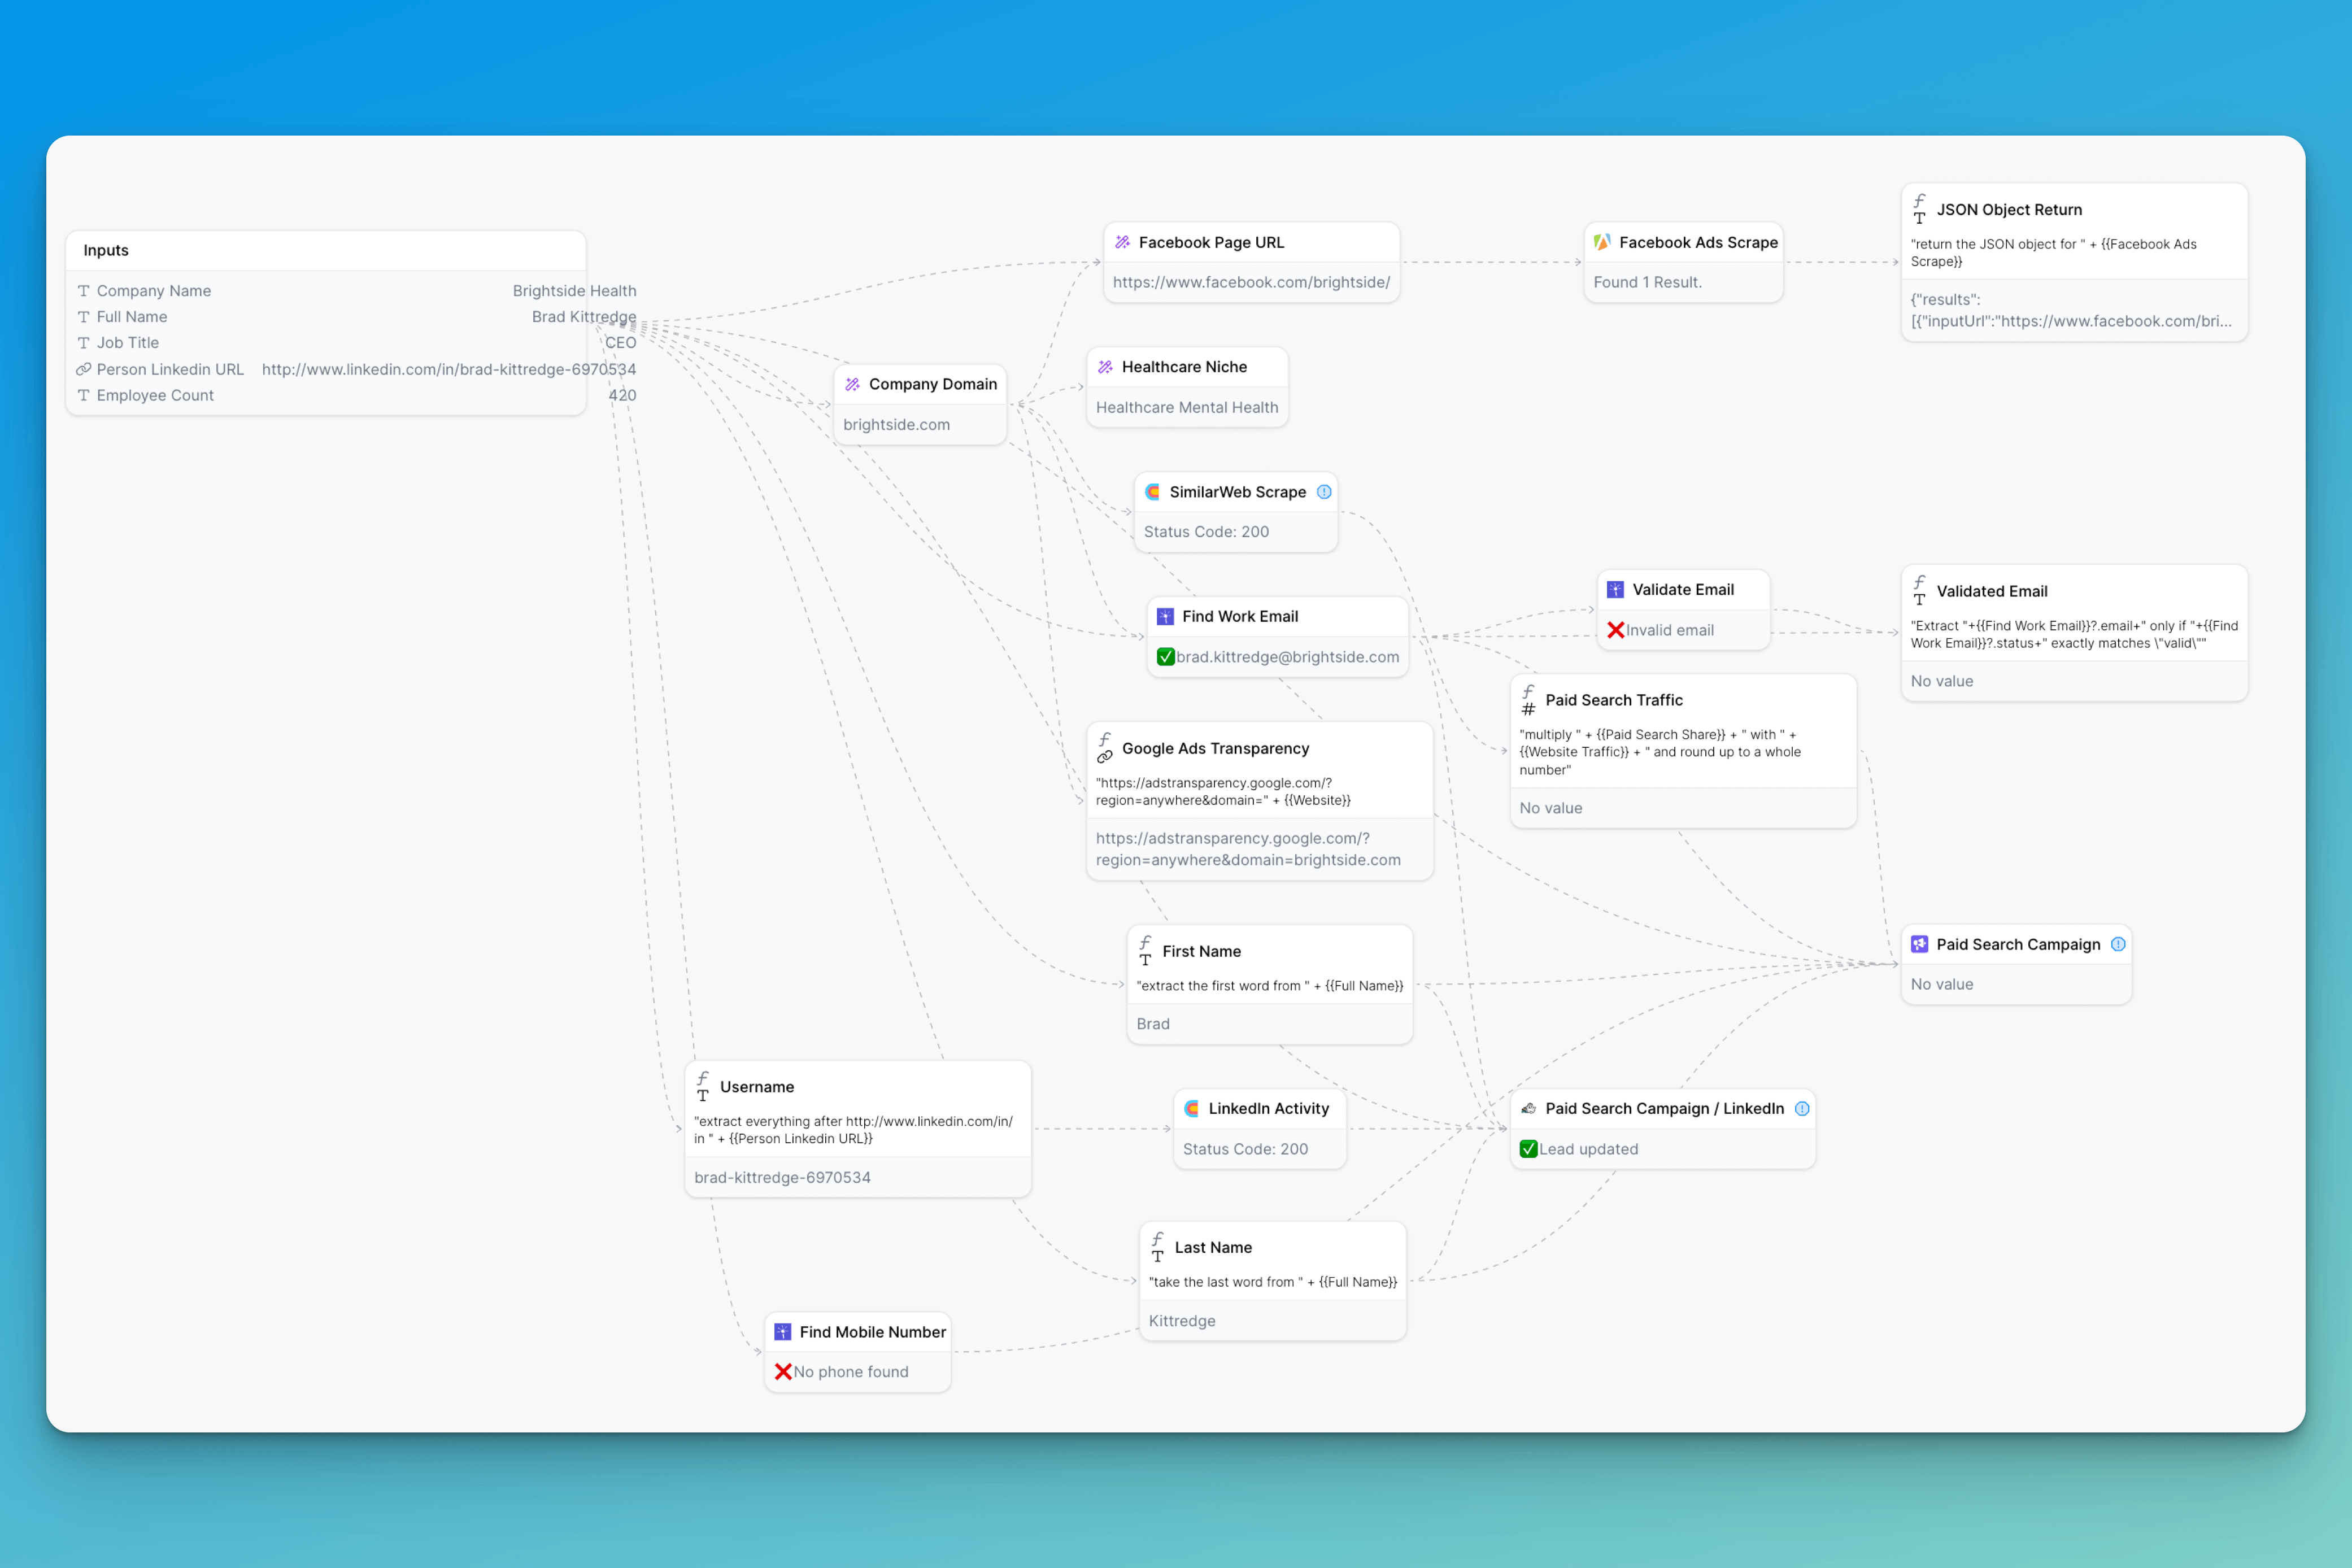Click the Find Mobile Number node icon
Viewport: 2352px width, 1568px height.
coord(783,1332)
